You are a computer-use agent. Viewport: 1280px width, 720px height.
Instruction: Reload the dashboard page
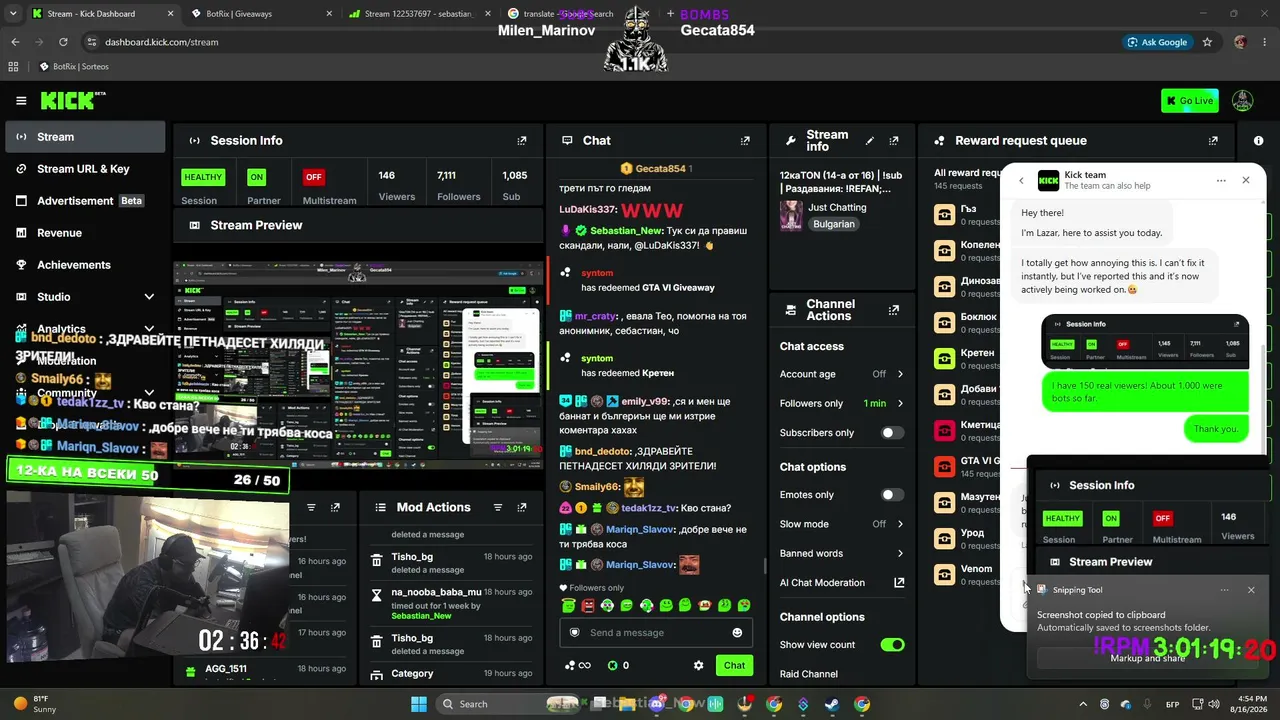pyautogui.click(x=63, y=42)
